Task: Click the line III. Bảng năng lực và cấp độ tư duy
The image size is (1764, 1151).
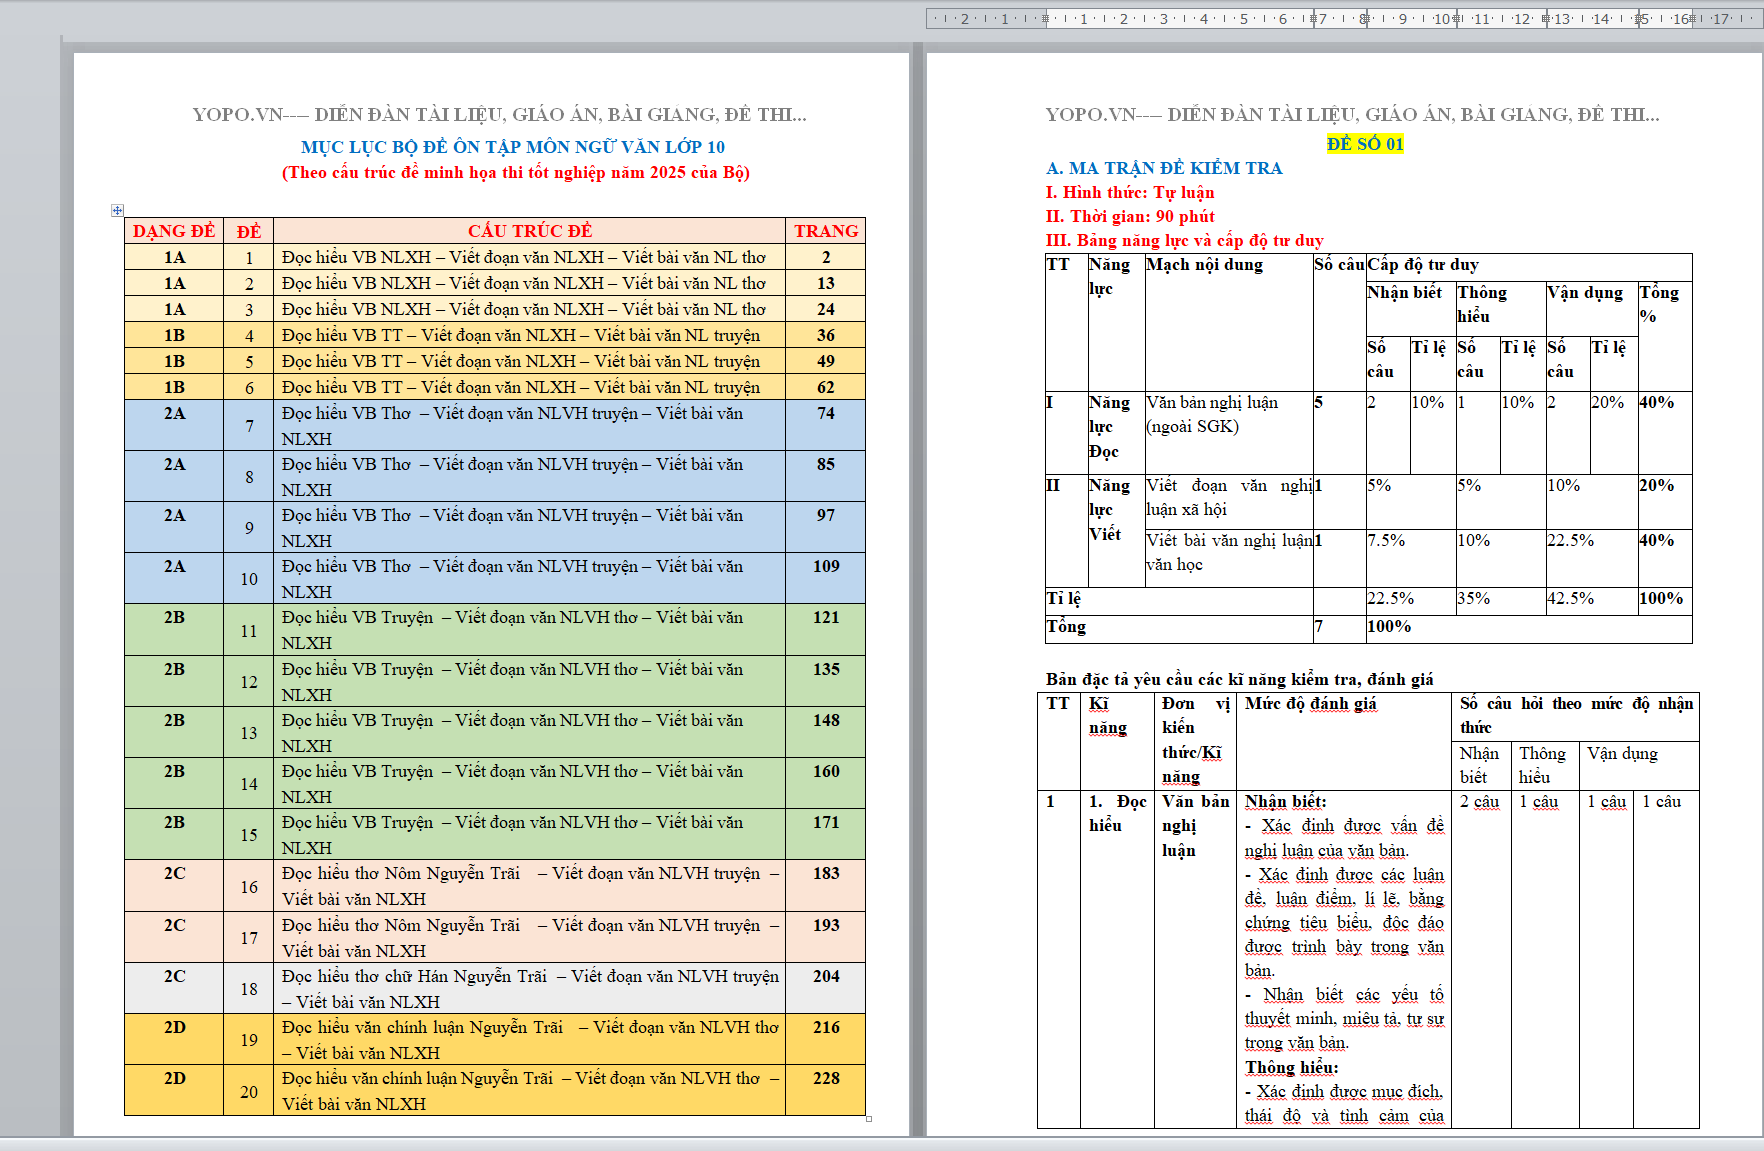Action: tap(1185, 240)
